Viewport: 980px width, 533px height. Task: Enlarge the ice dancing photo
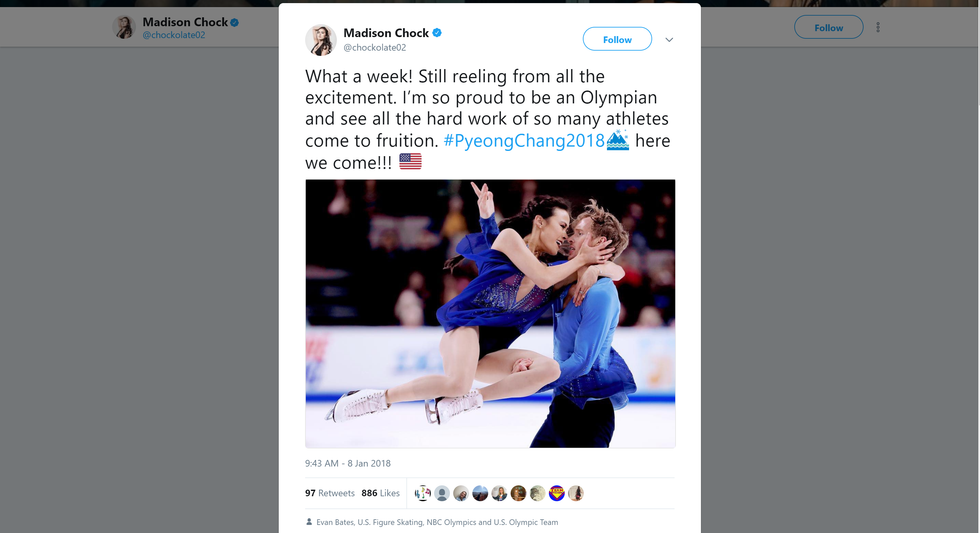tap(490, 313)
